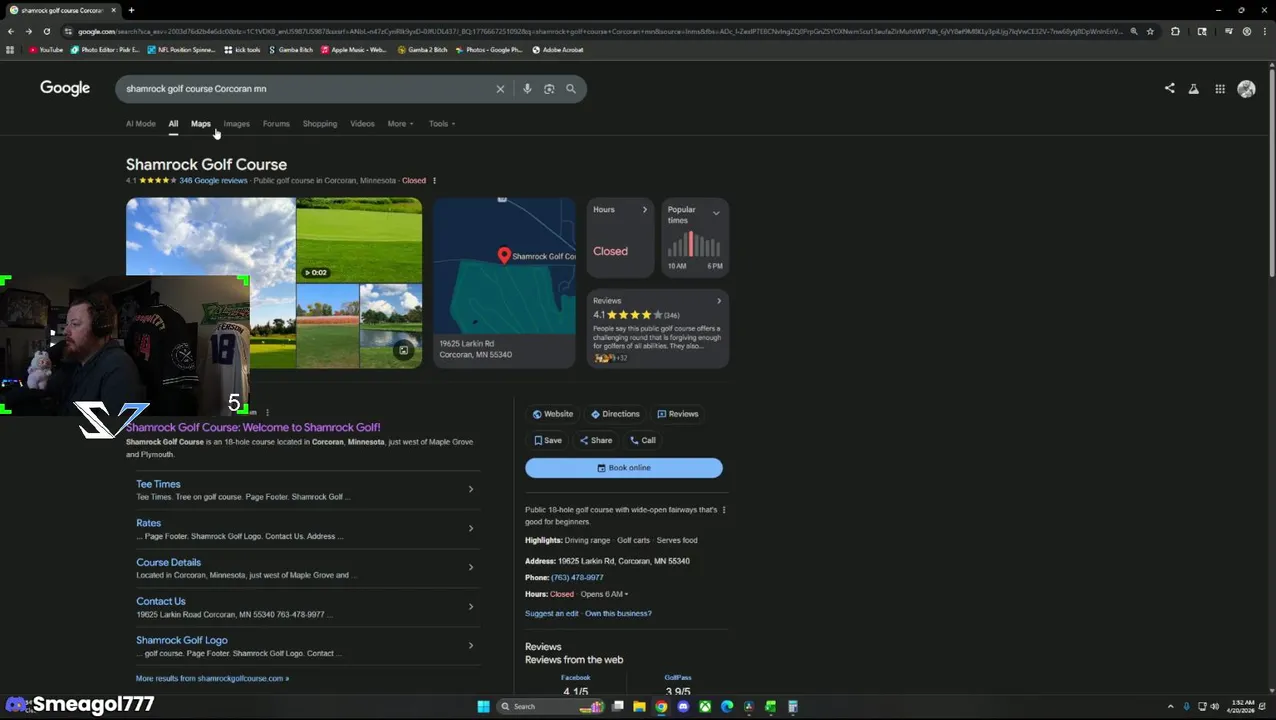Open Google Lens image search icon
The height and width of the screenshot is (720, 1276).
[549, 89]
